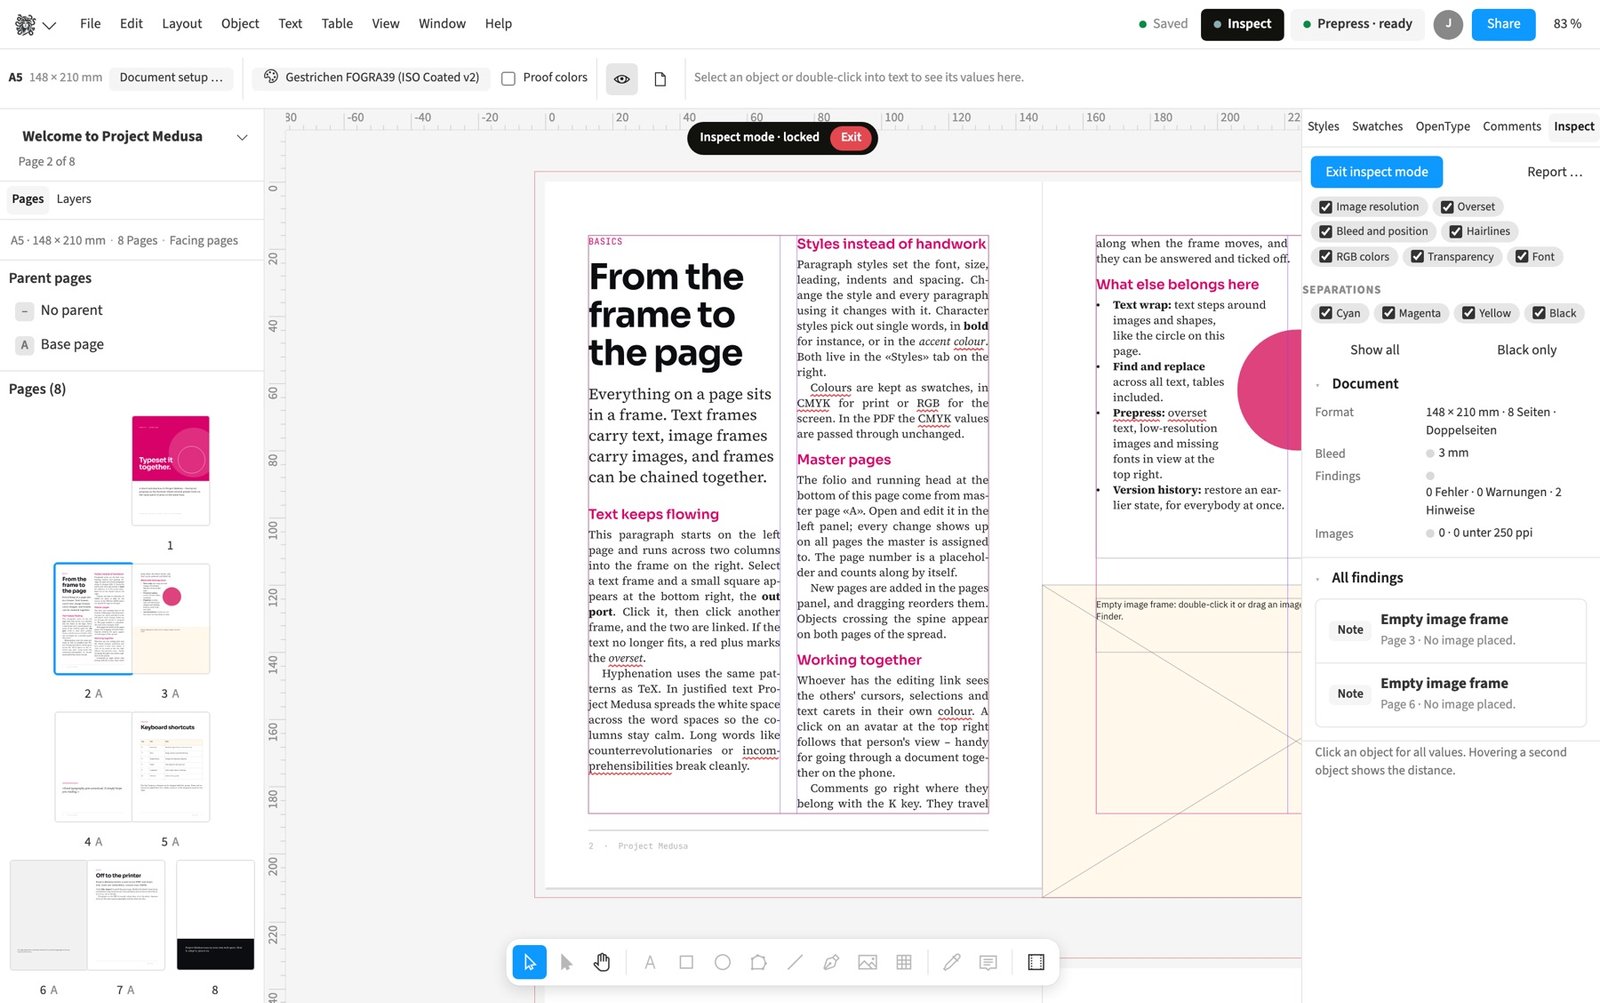Click the red Exit pill on canvas
1600x1003 pixels.
tap(851, 138)
